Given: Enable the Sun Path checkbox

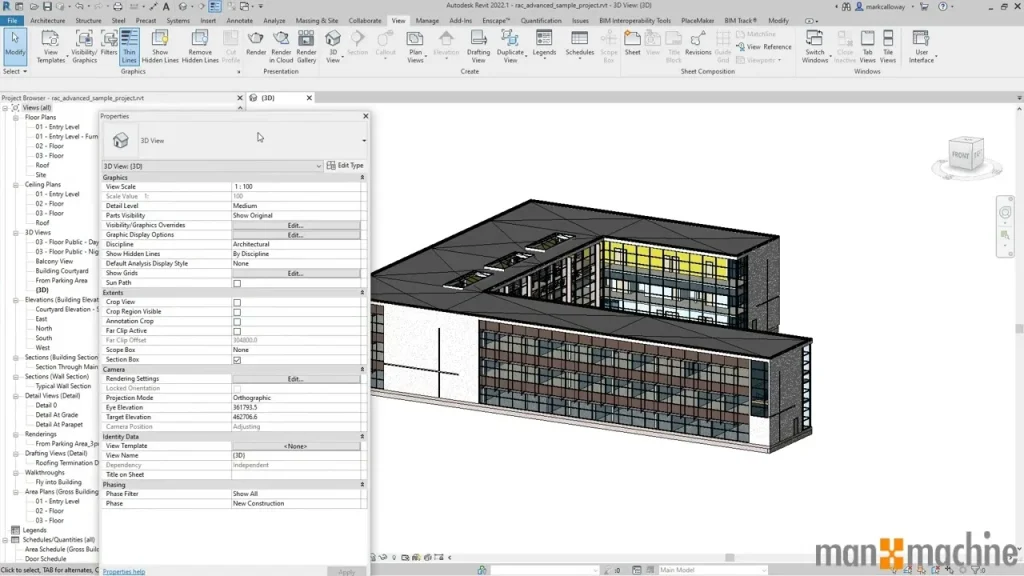Looking at the screenshot, I should 237,283.
